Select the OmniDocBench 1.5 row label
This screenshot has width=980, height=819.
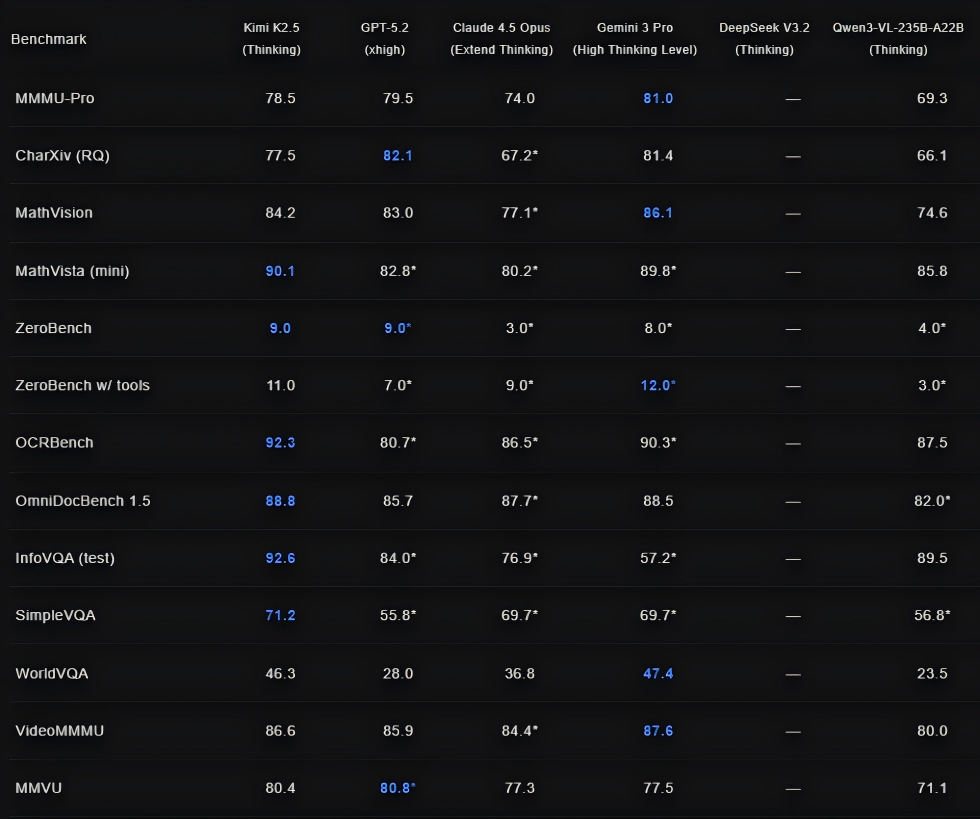(x=82, y=501)
